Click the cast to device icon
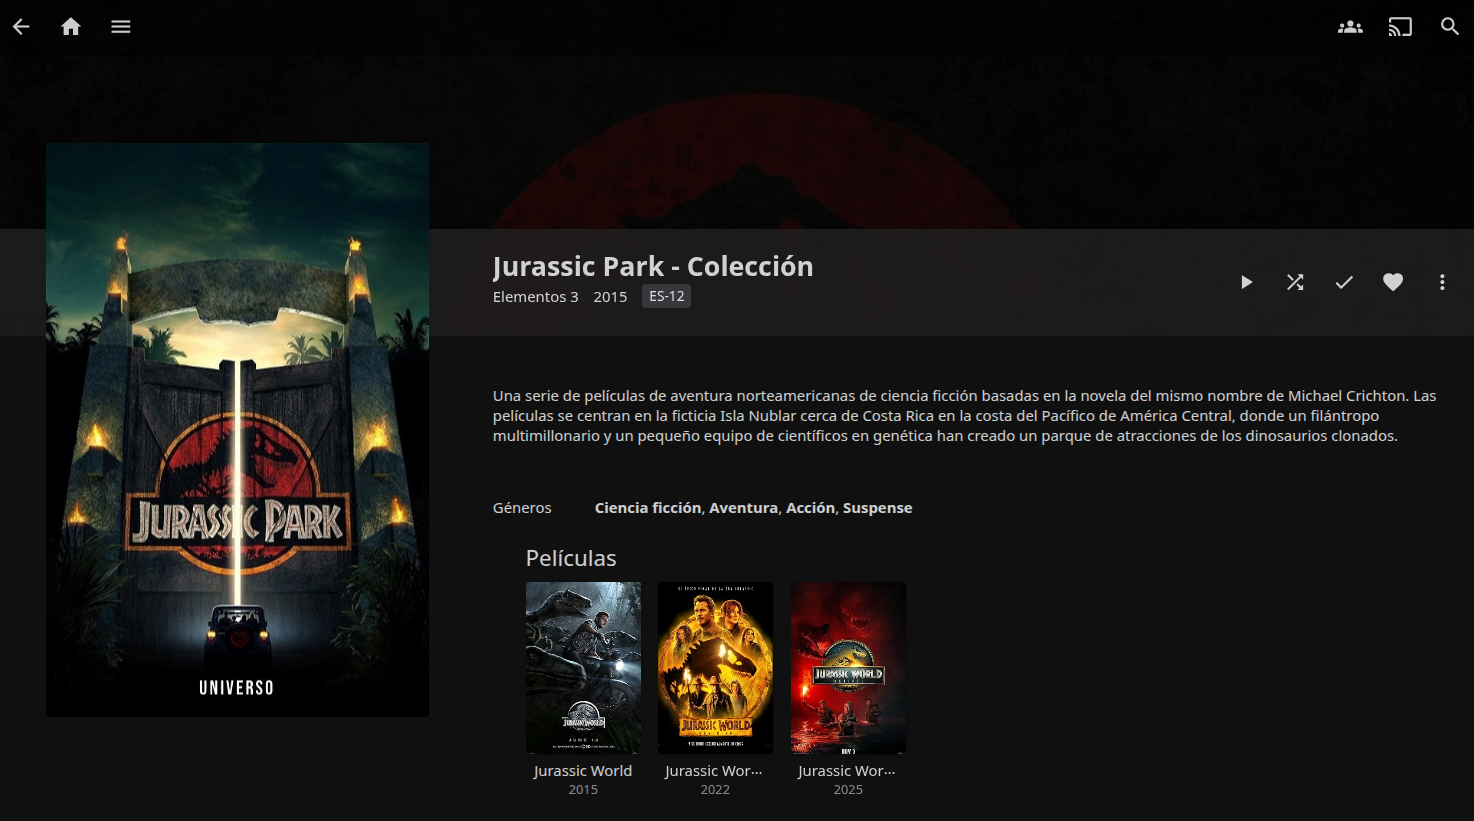 click(x=1400, y=27)
